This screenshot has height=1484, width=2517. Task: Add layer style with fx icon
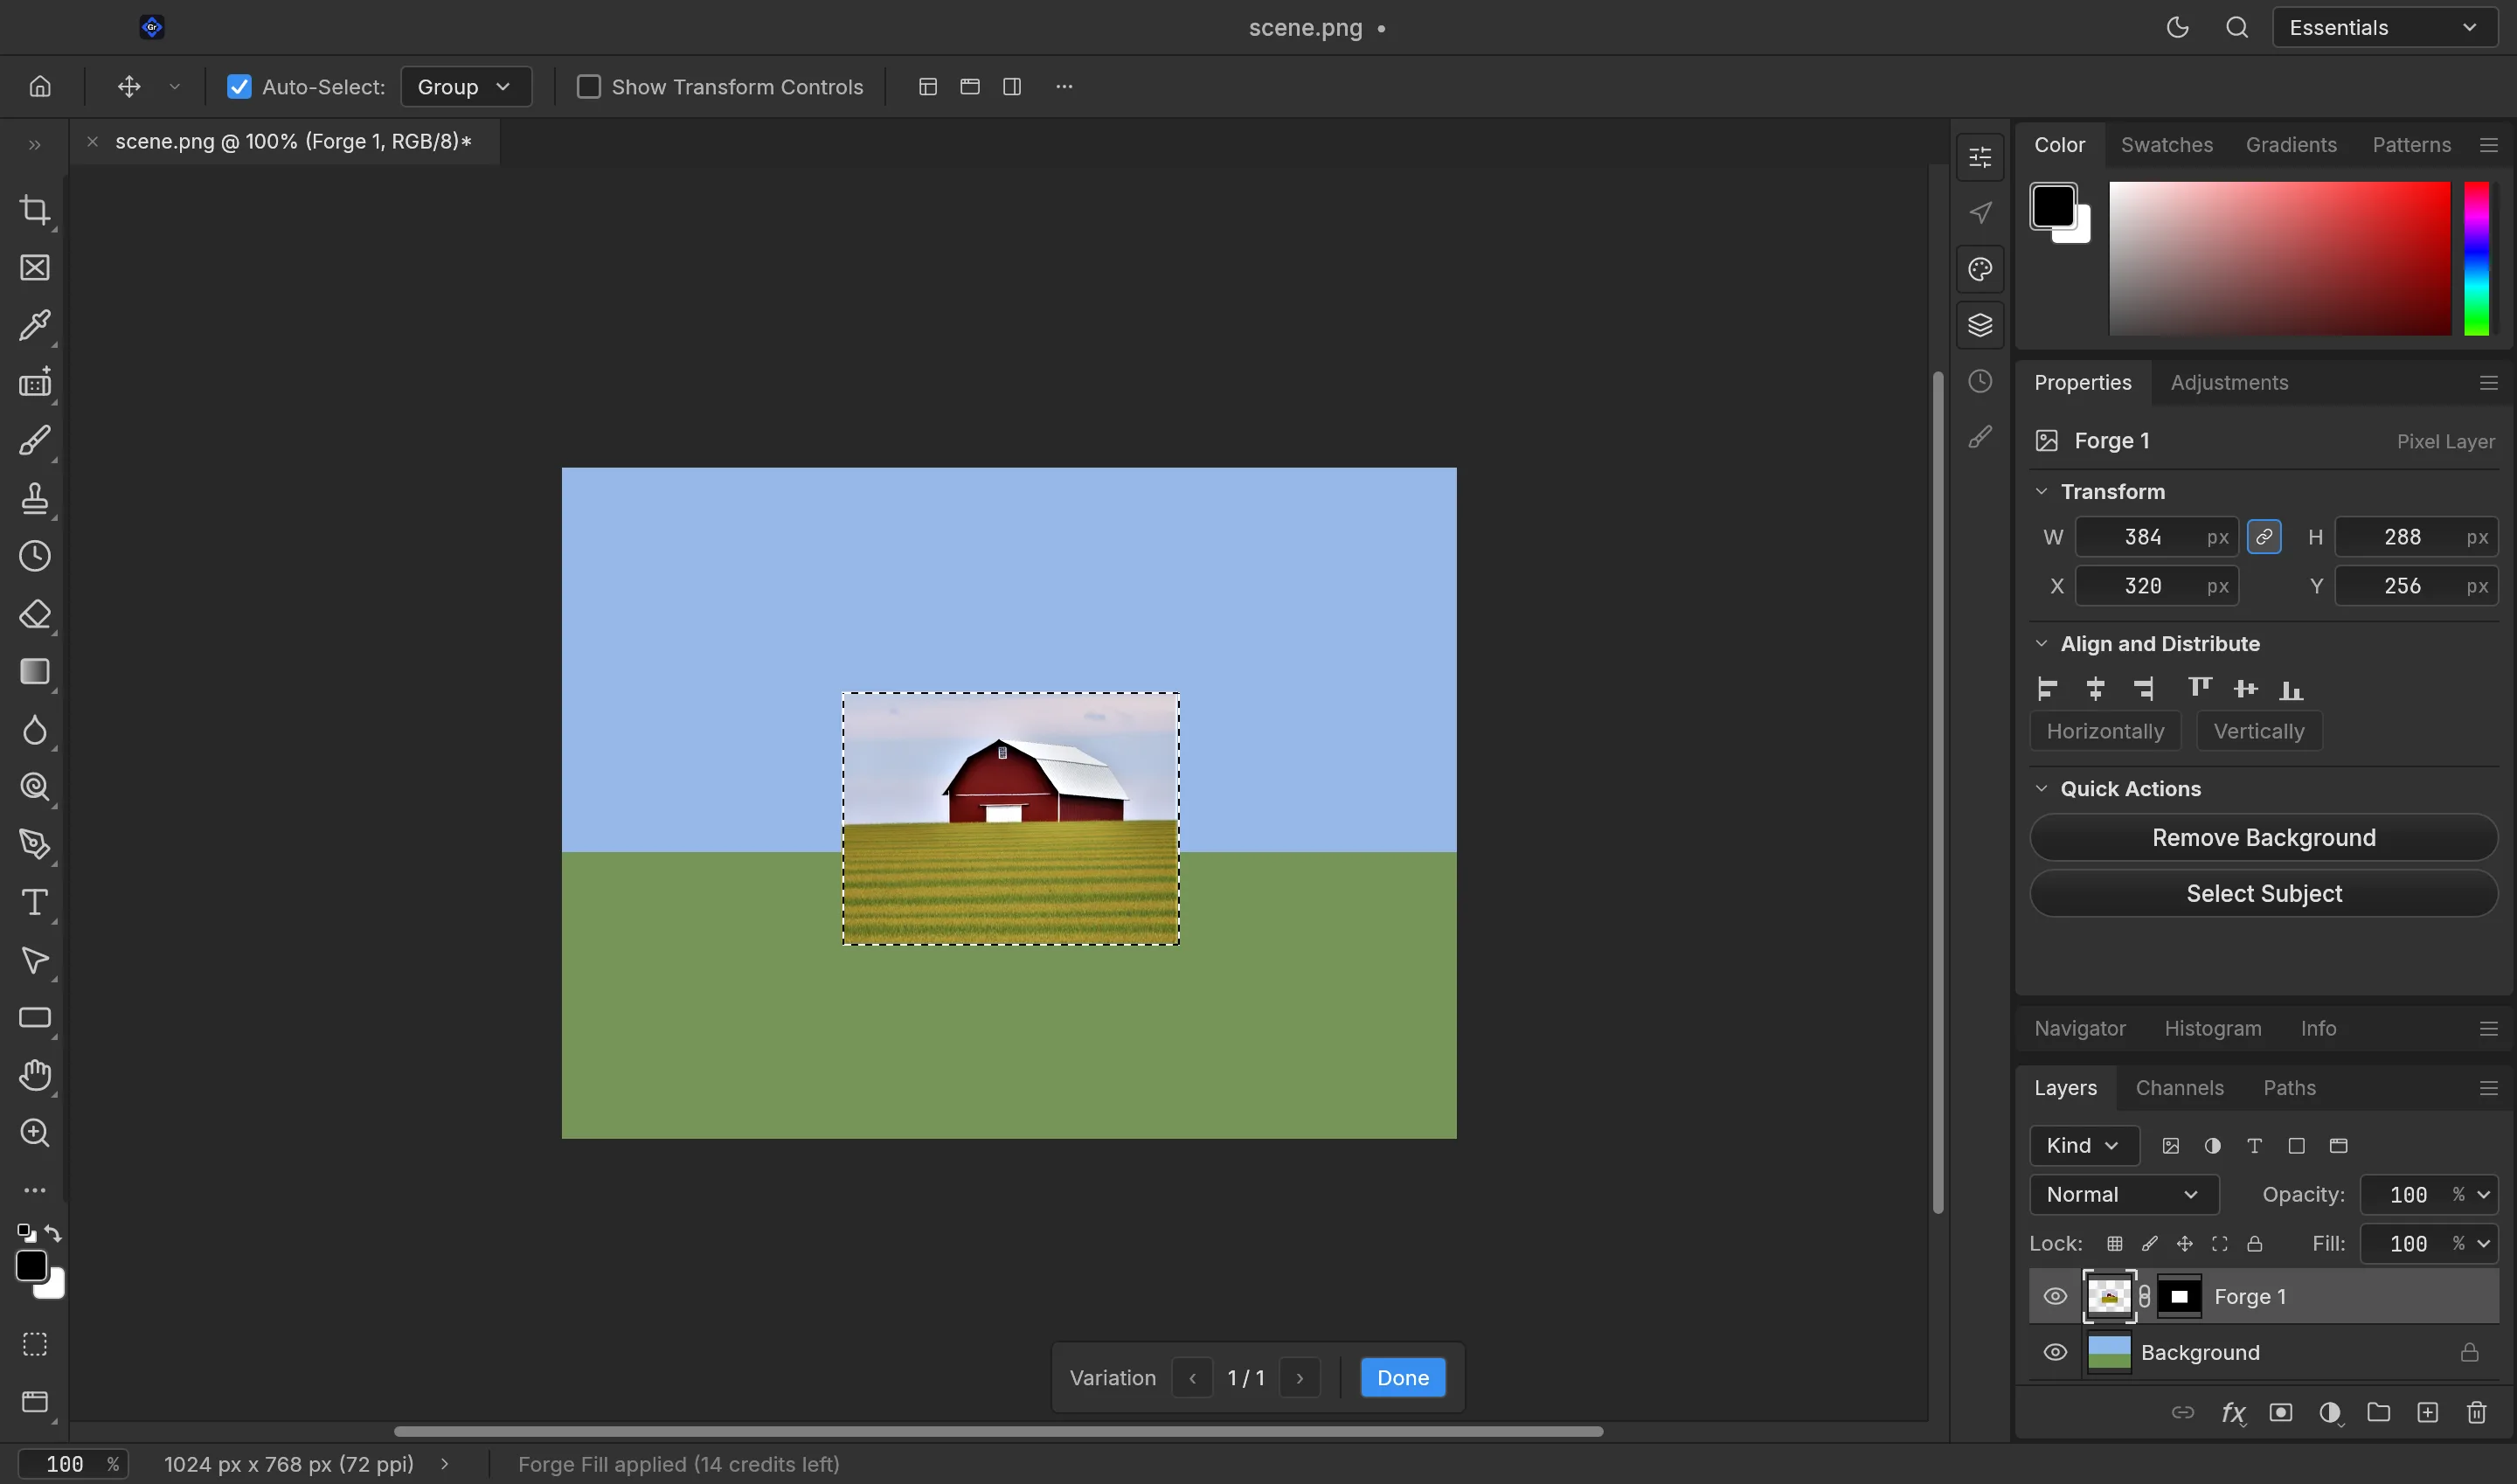(2233, 1412)
